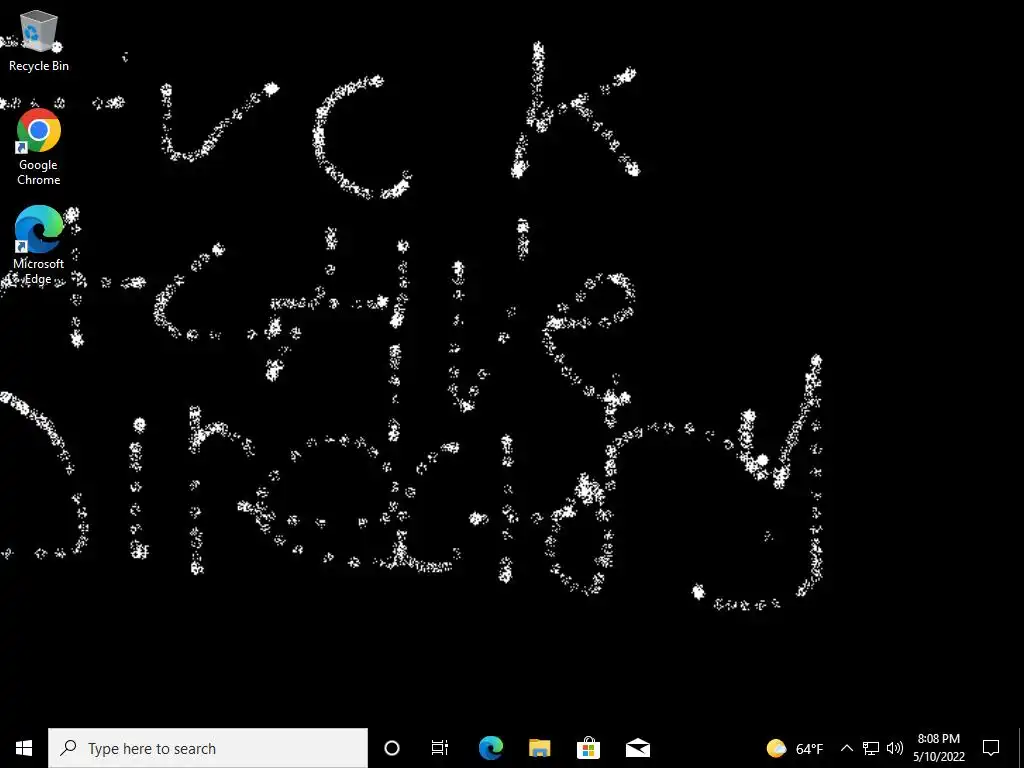Launch Microsoft Edge from the taskbar

pos(490,748)
